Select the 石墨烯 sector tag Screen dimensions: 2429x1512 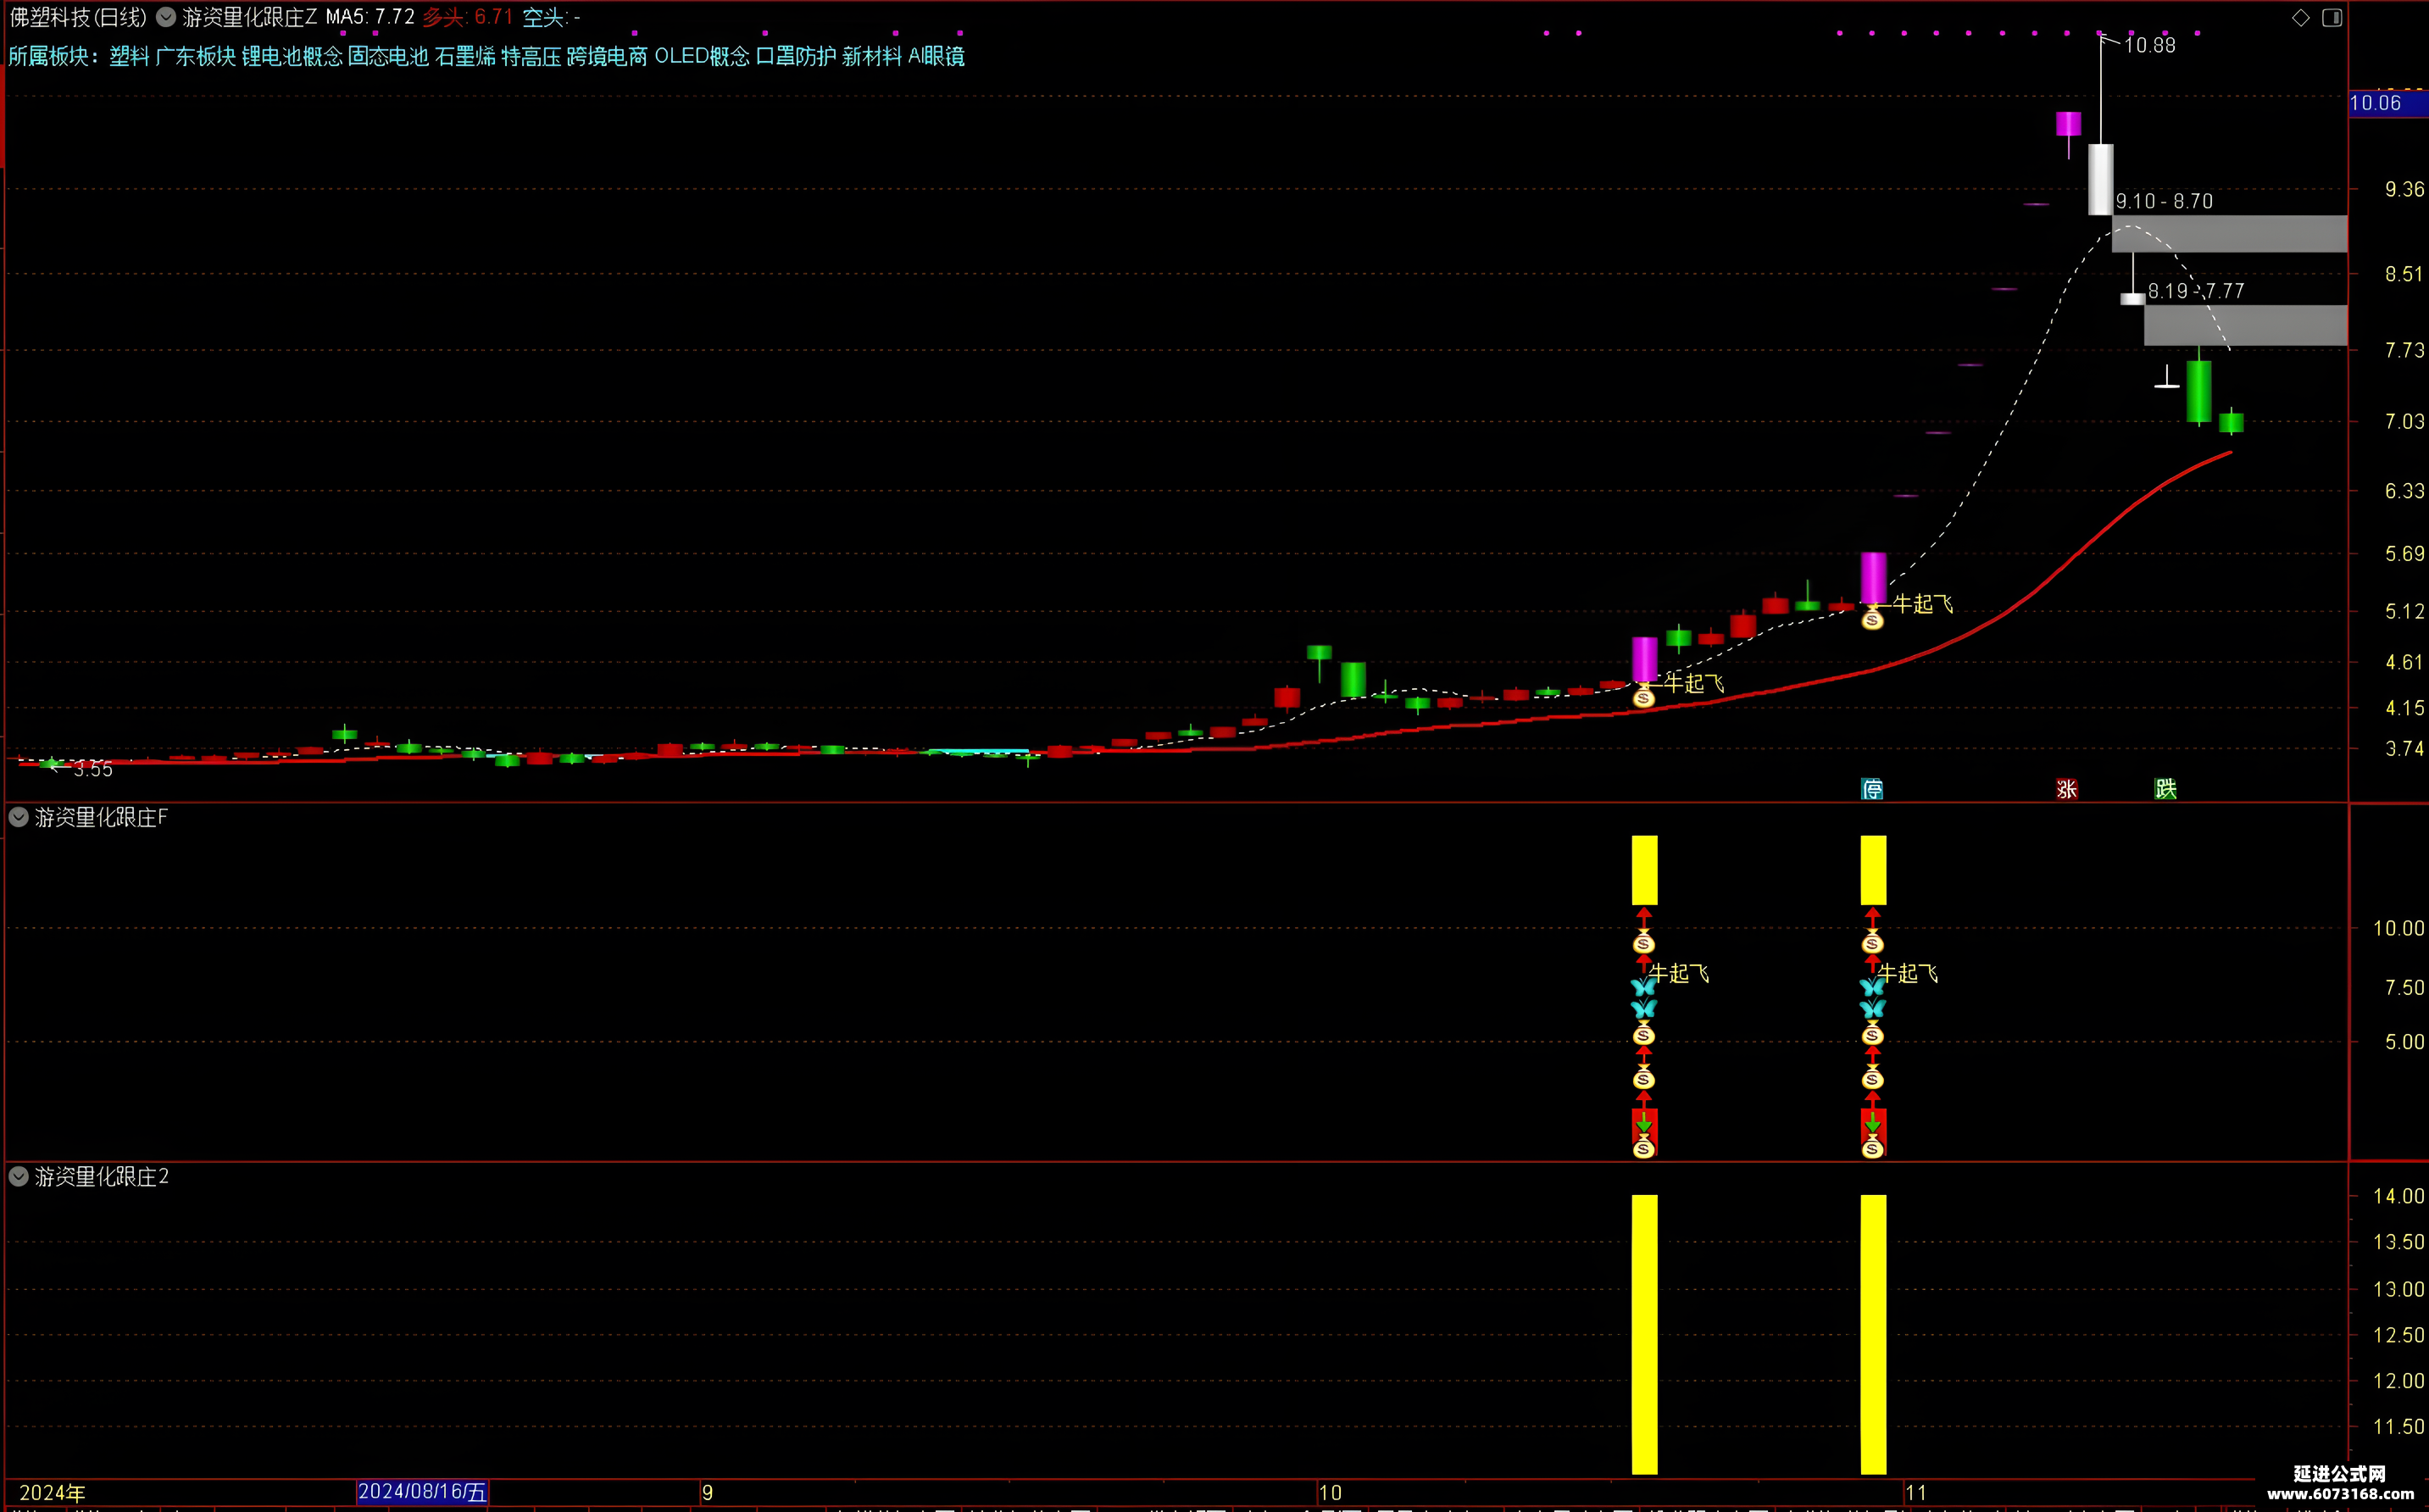(x=465, y=56)
